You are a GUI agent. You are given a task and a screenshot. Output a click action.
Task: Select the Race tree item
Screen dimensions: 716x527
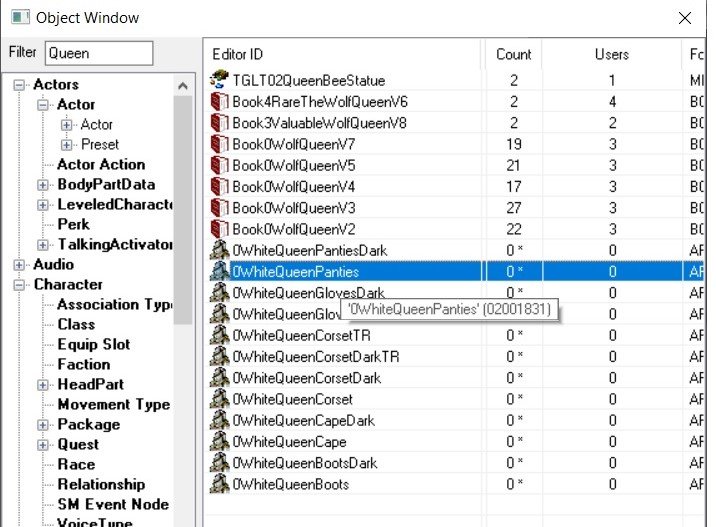(x=76, y=464)
